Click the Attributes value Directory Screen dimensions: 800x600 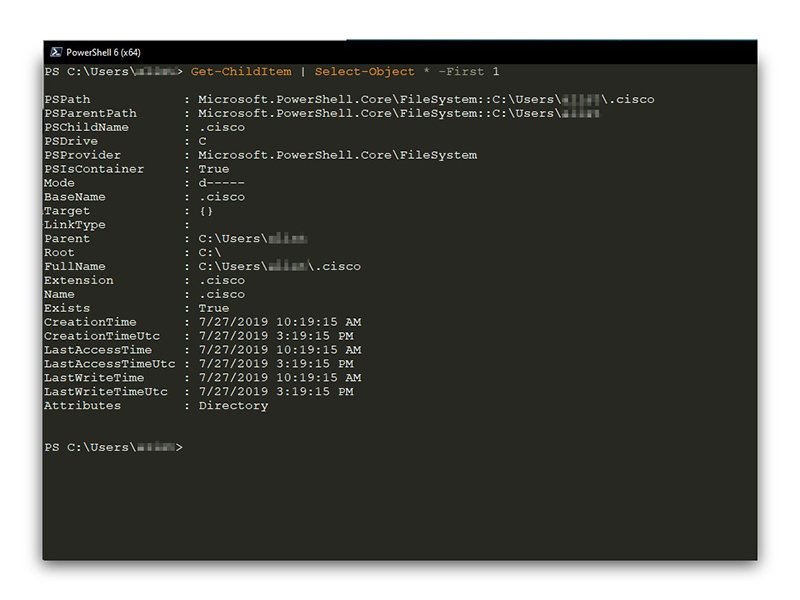pyautogui.click(x=233, y=406)
